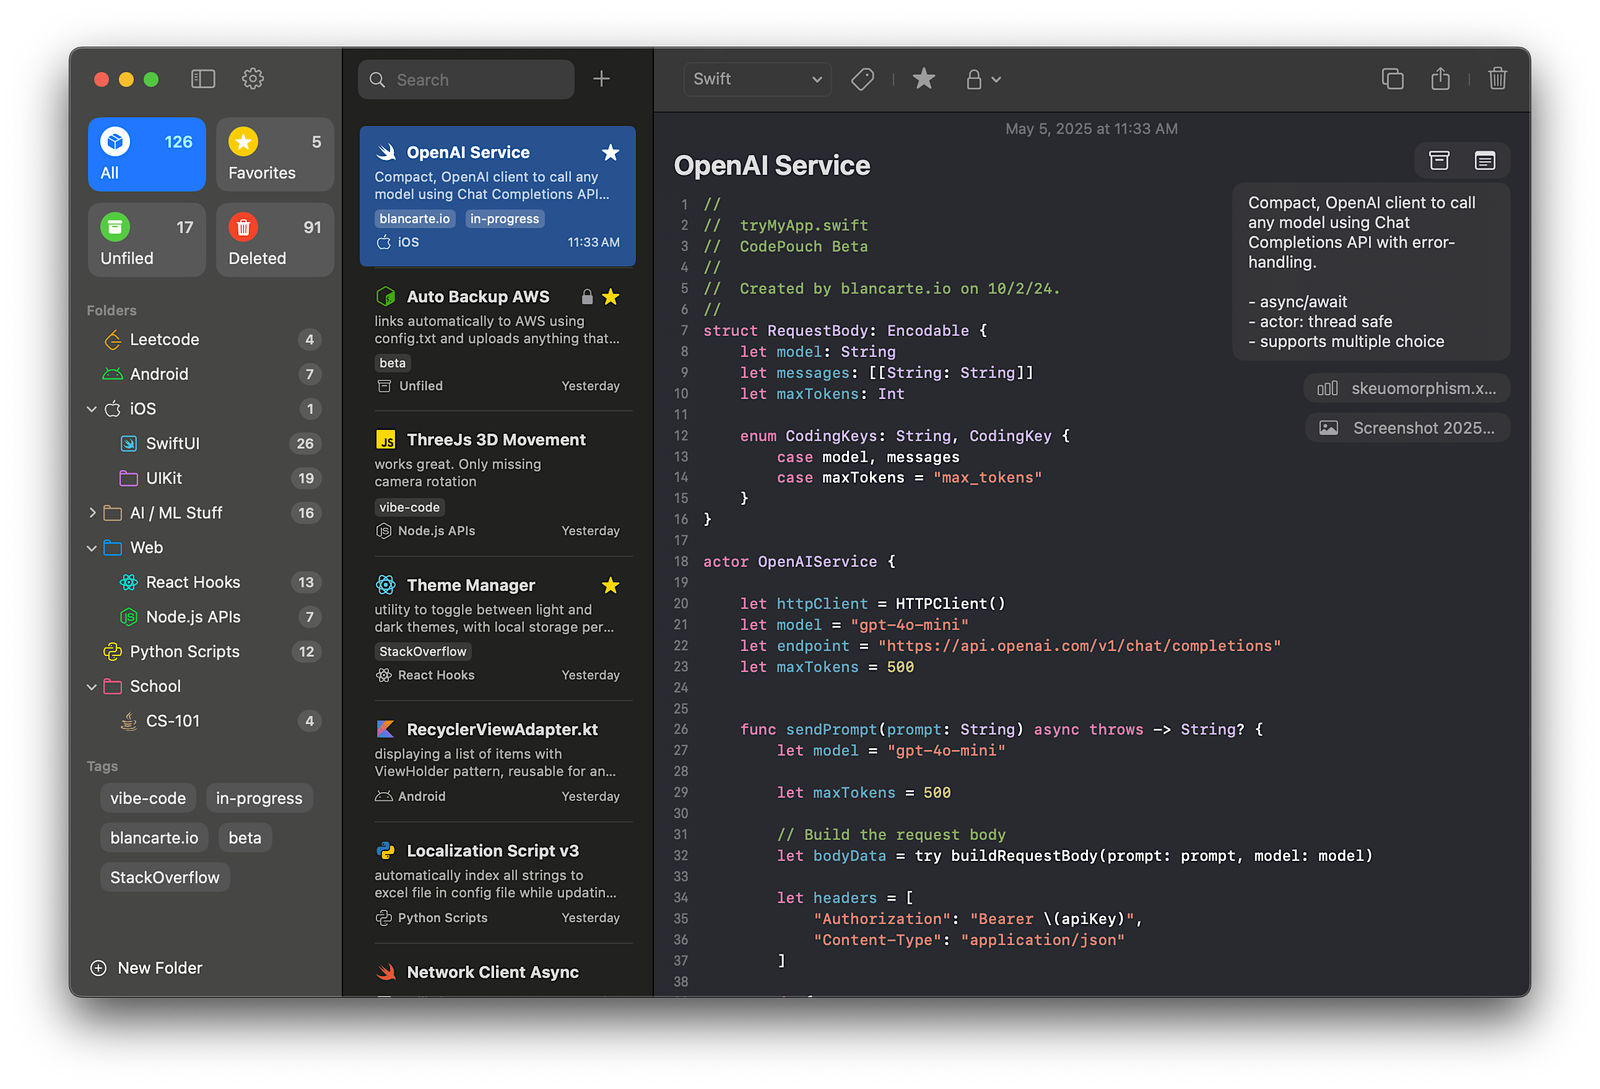The image size is (1600, 1089).
Task: Click the Kotlin icon on RecyclerViewAdapter.kt
Action: point(385,729)
